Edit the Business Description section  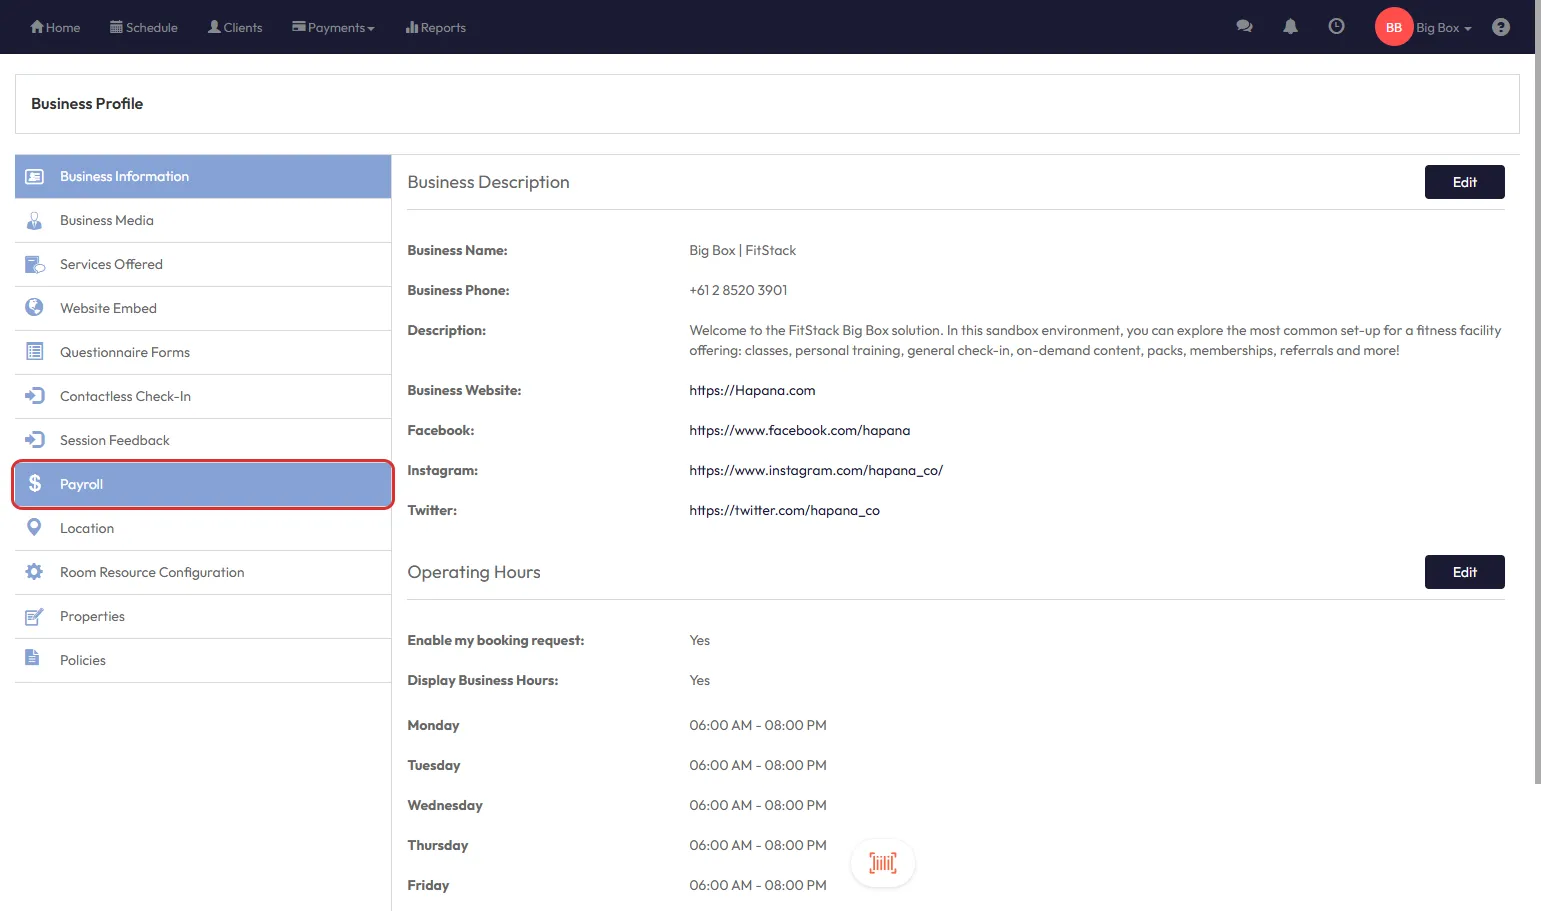[1464, 182]
